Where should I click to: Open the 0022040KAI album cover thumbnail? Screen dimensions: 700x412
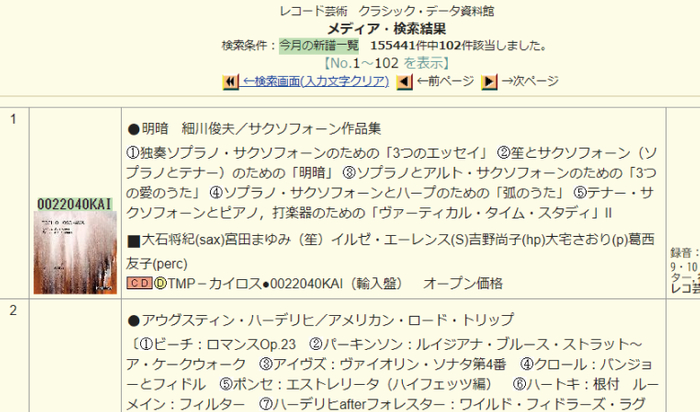pos(77,238)
